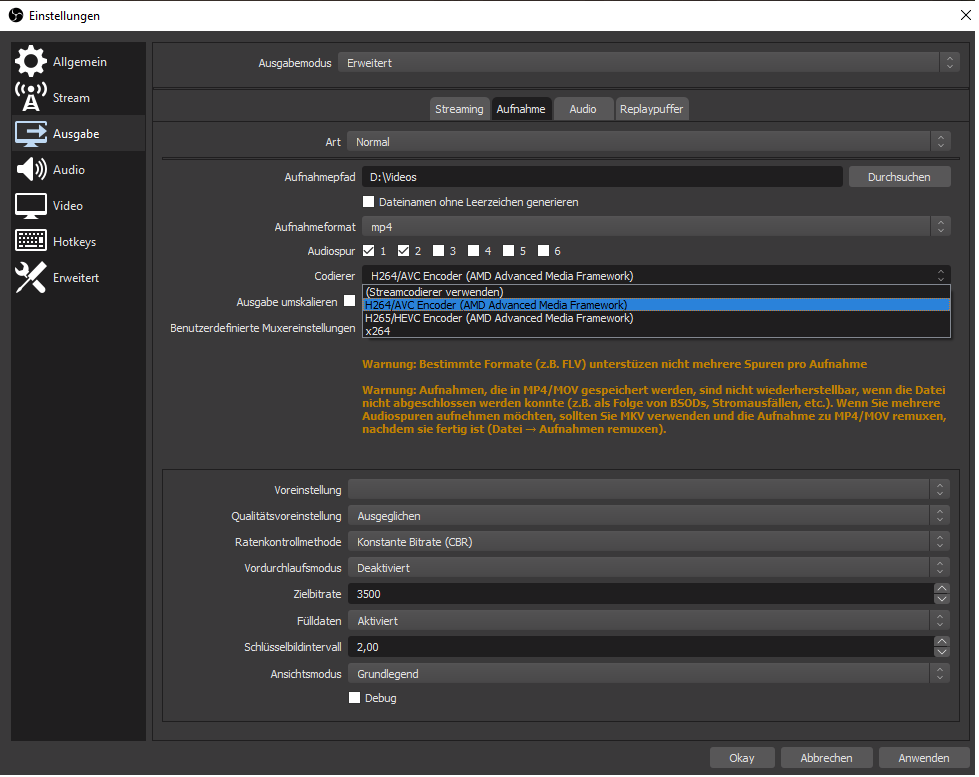Click the OBS logo in title bar
The width and height of the screenshot is (979, 777).
tap(16, 15)
